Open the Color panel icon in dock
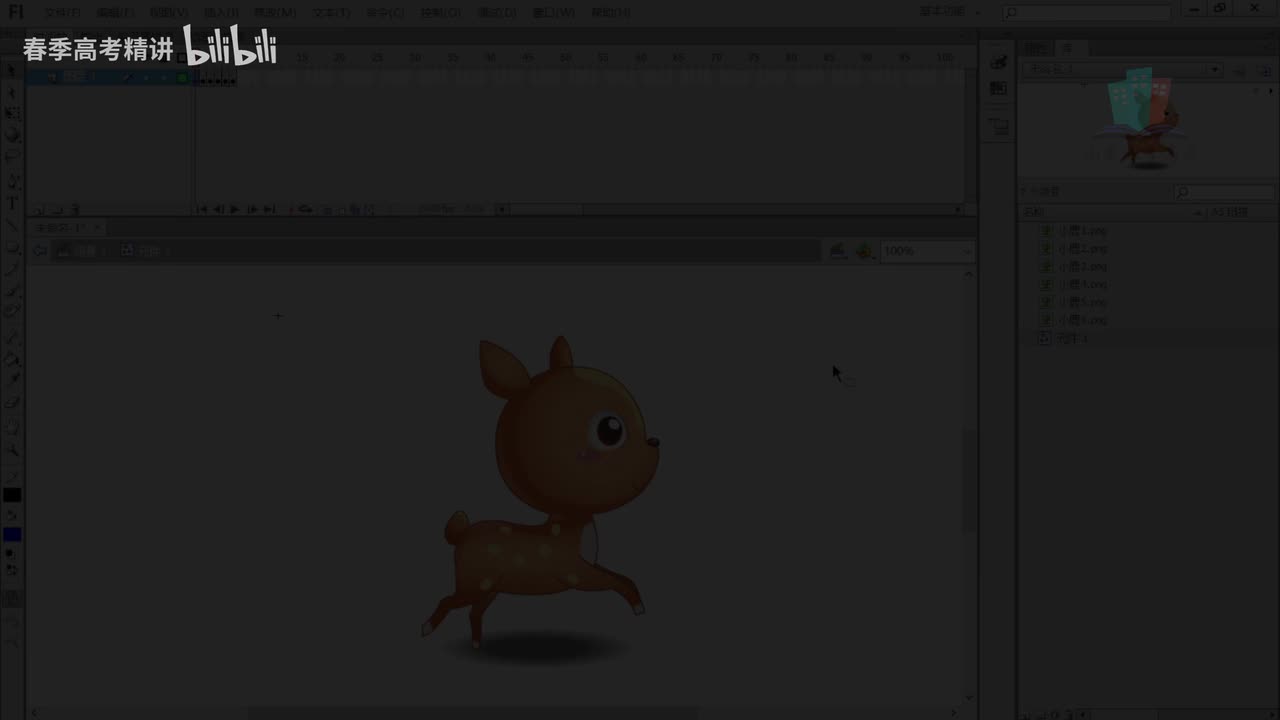This screenshot has height=720, width=1280. [x=998, y=62]
